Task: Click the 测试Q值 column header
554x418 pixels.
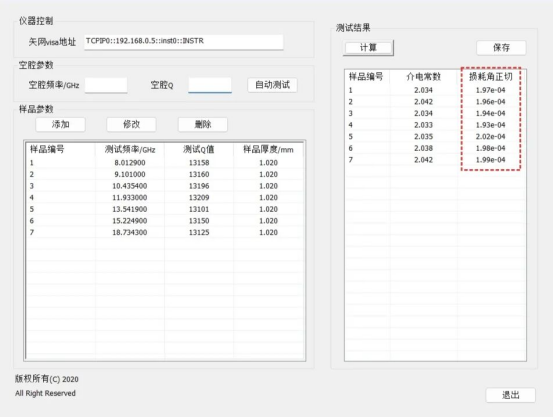Action: coord(199,150)
